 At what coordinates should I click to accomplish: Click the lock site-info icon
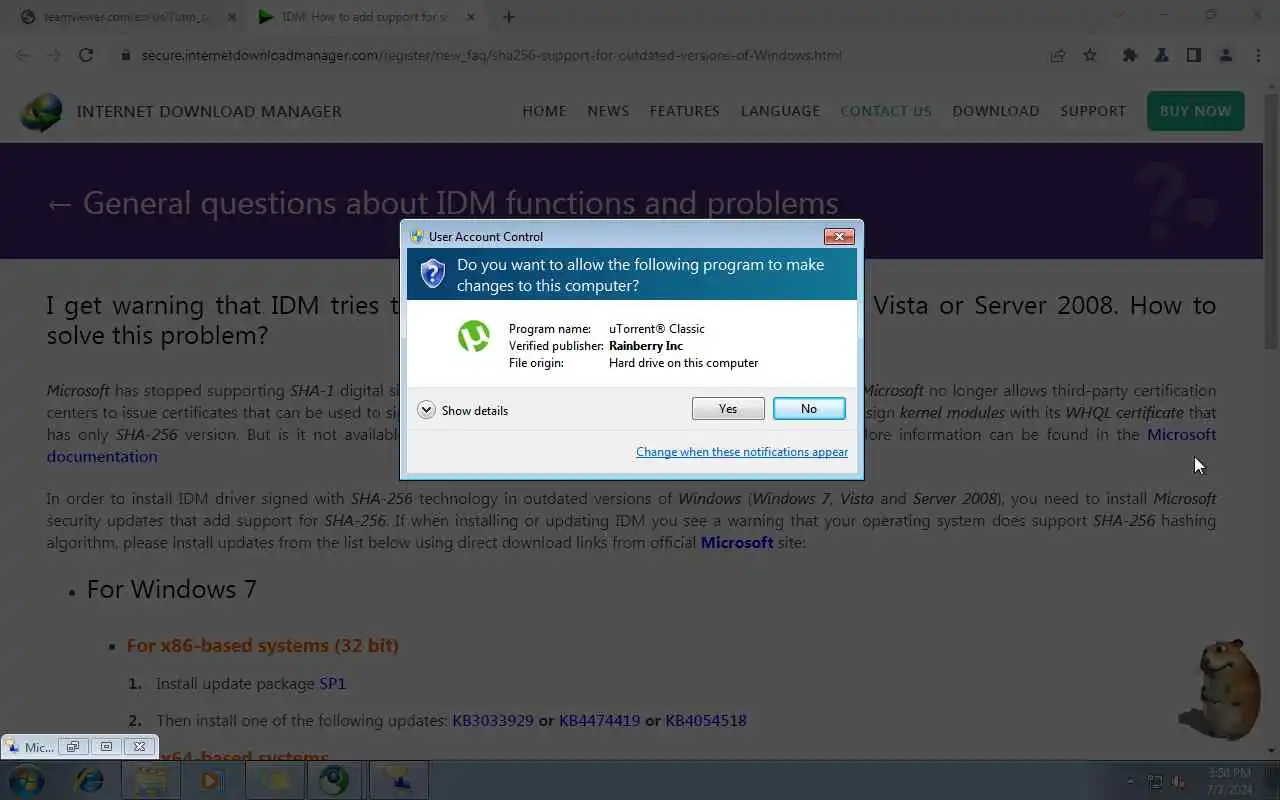[126, 55]
